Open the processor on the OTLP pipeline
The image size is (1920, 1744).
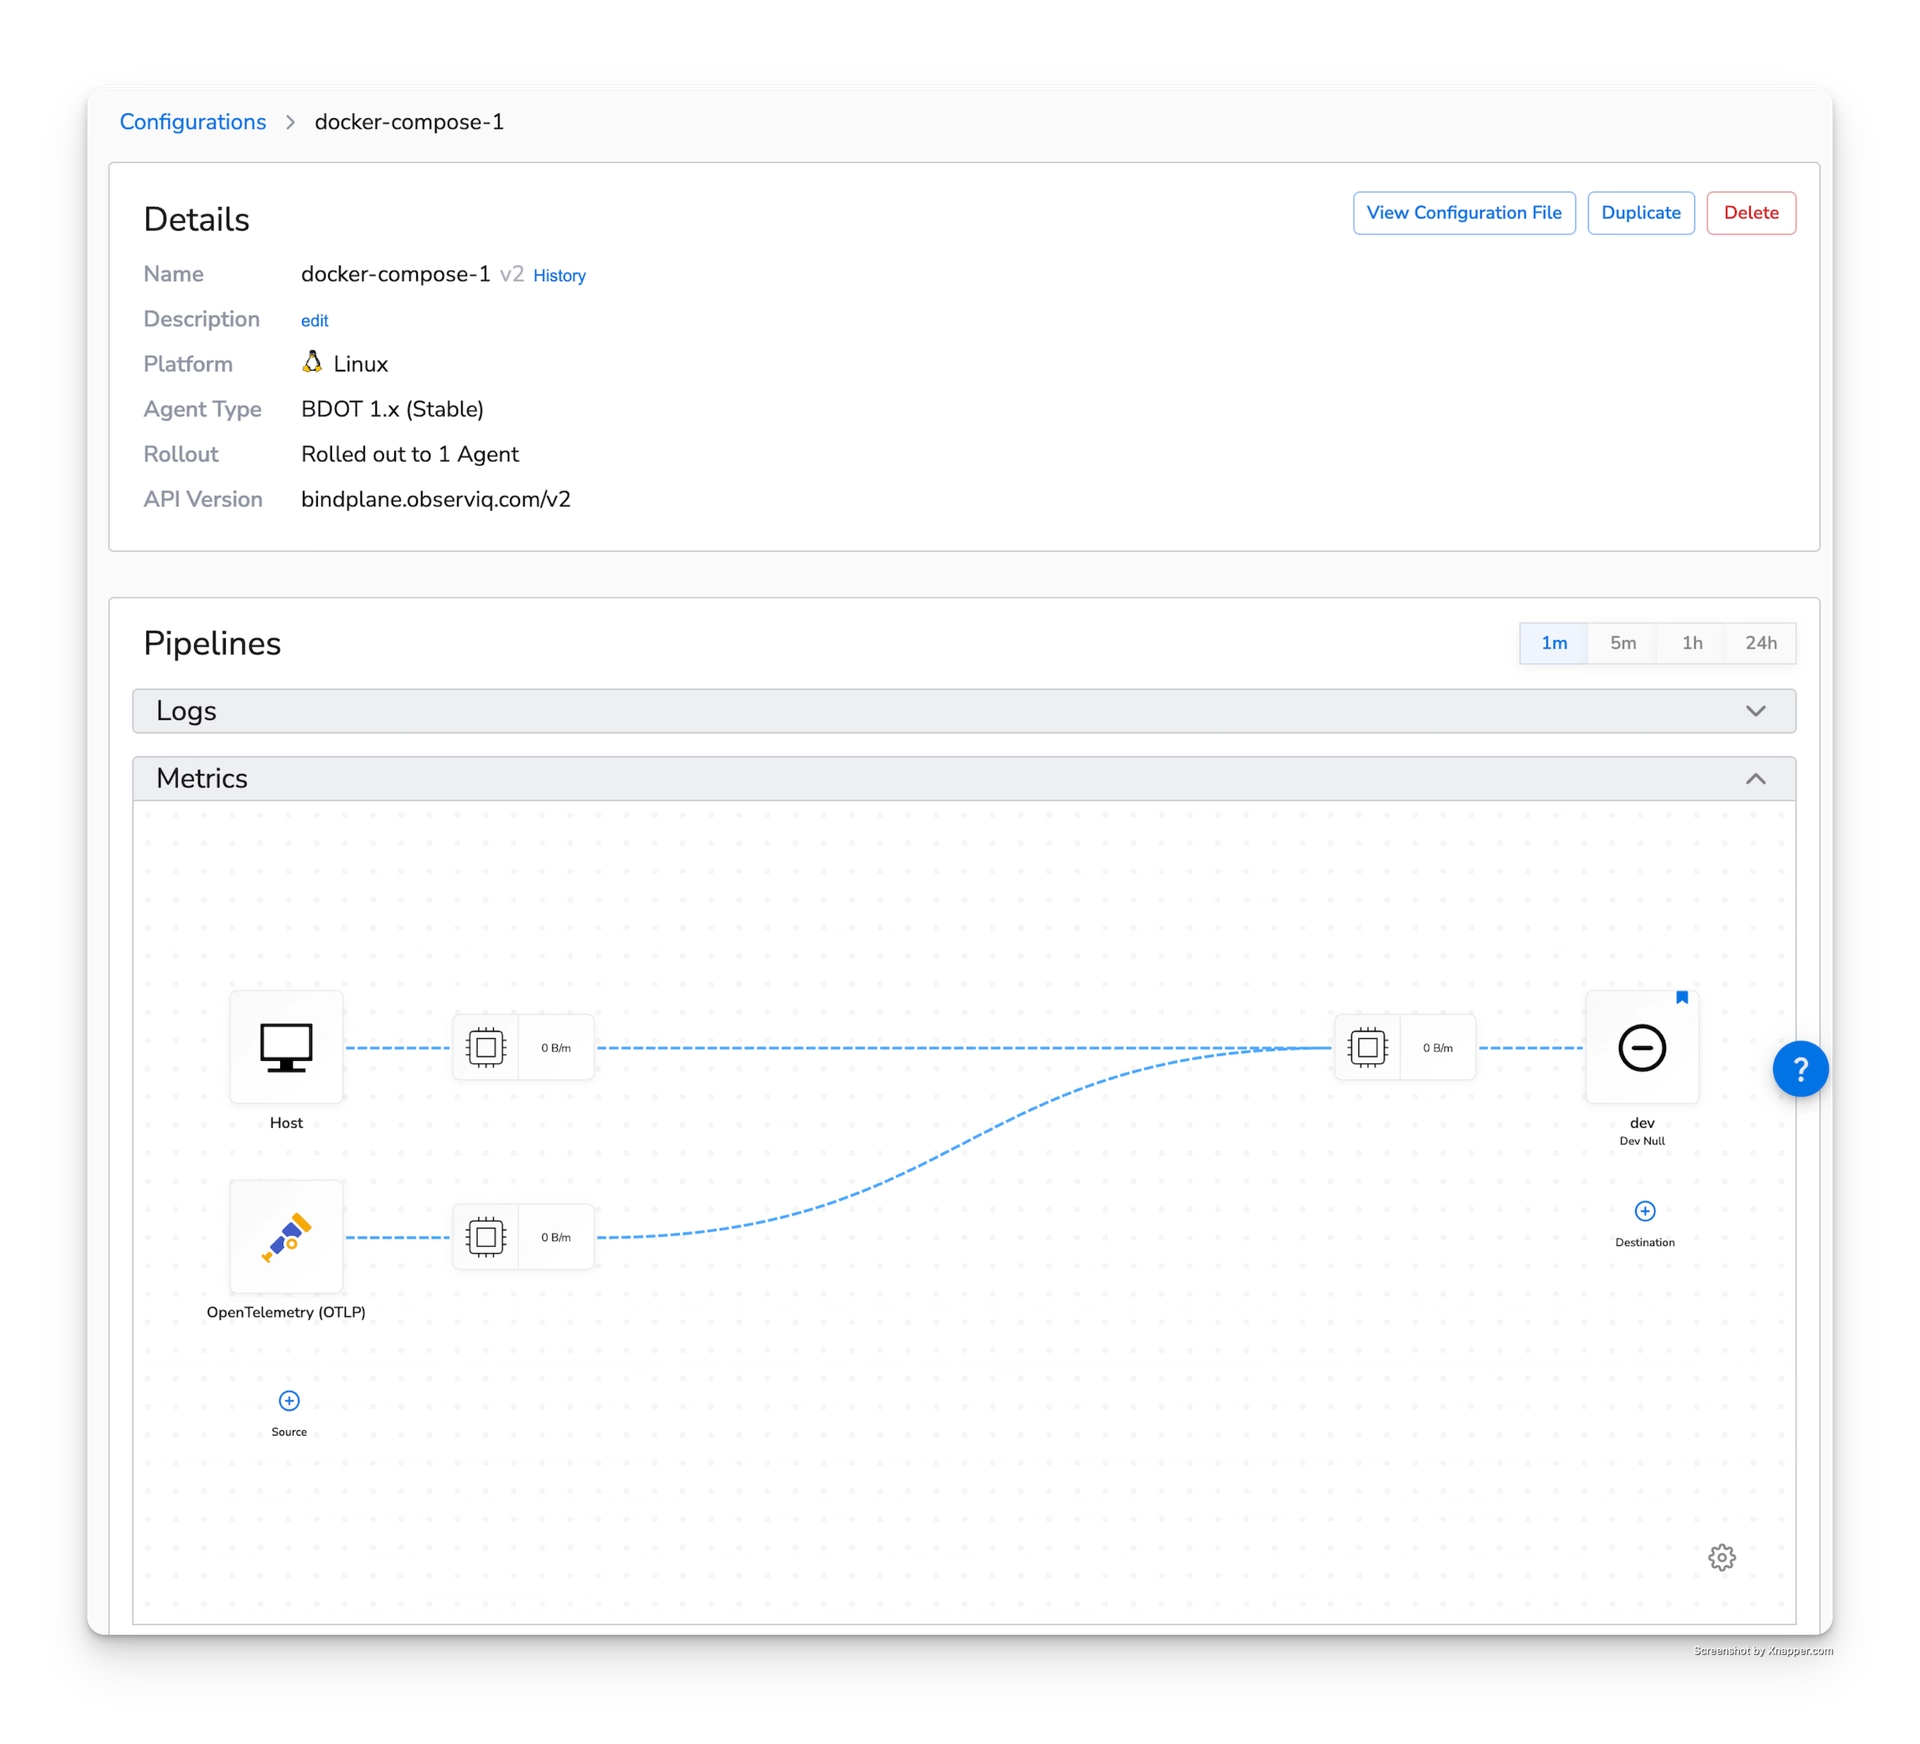point(486,1237)
